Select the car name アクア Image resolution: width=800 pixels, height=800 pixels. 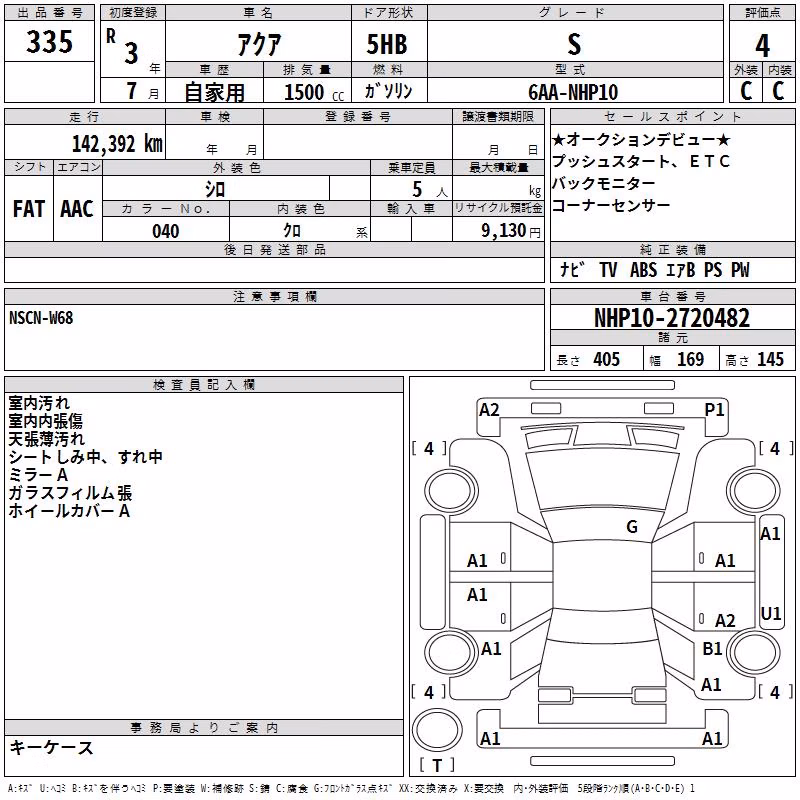pos(259,45)
